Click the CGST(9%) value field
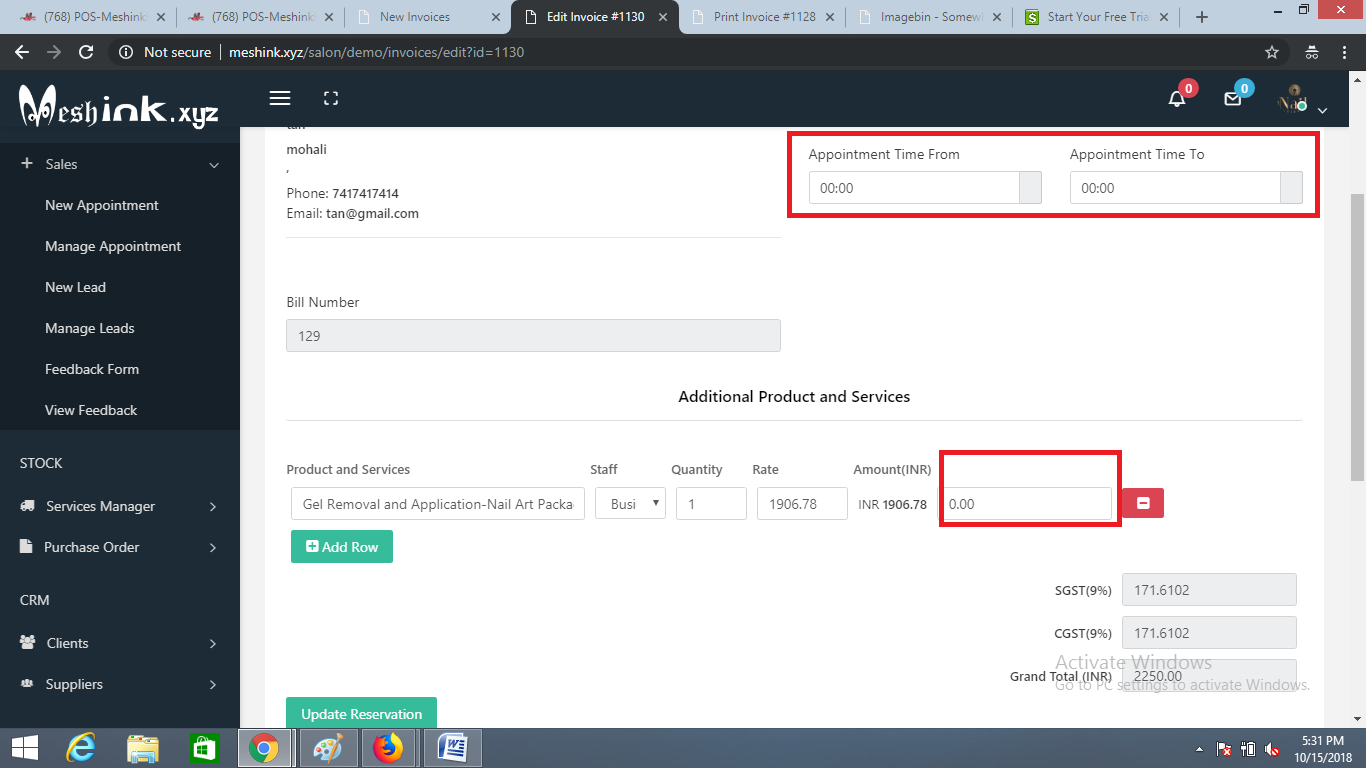Screen dimensions: 1366x768 point(1209,633)
